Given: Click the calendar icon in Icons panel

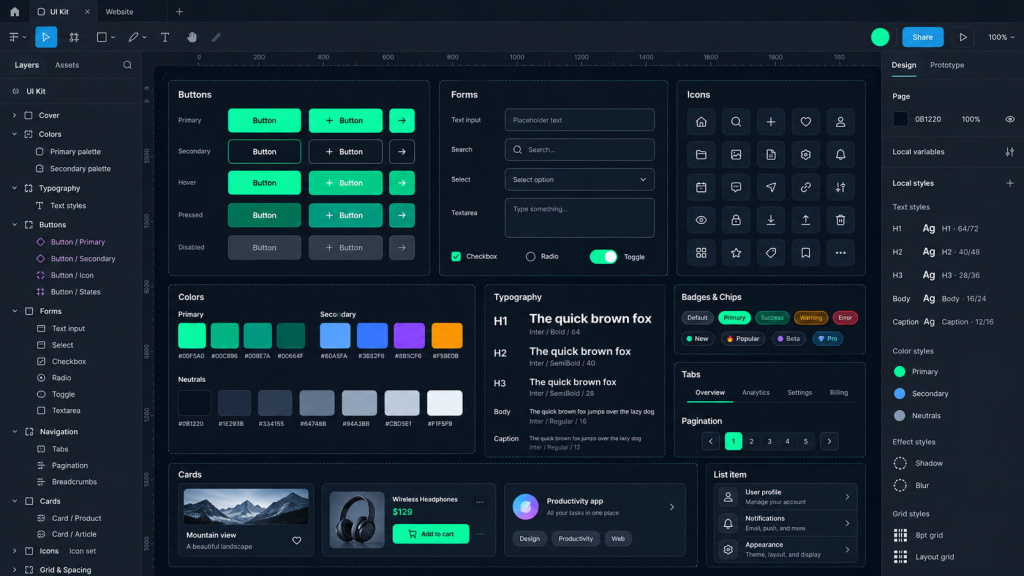Looking at the screenshot, I should click(701, 187).
